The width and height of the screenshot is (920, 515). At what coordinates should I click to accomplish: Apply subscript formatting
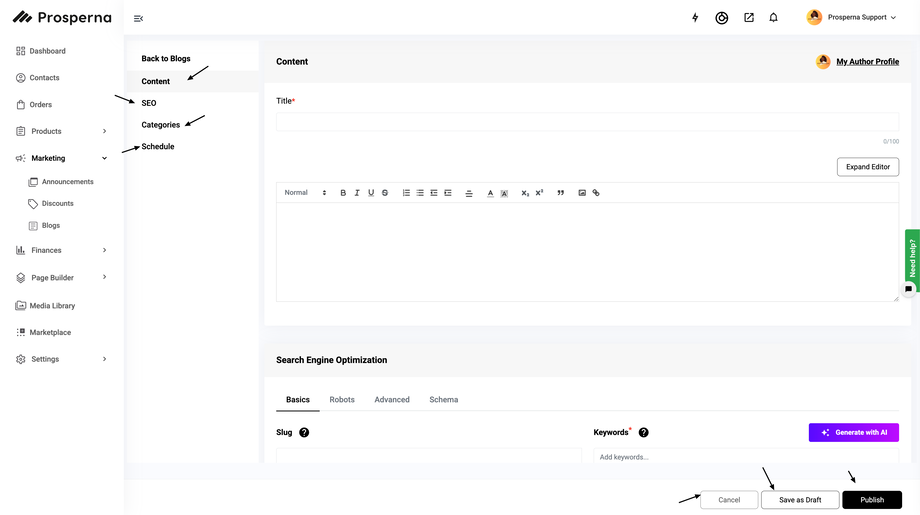[525, 193]
